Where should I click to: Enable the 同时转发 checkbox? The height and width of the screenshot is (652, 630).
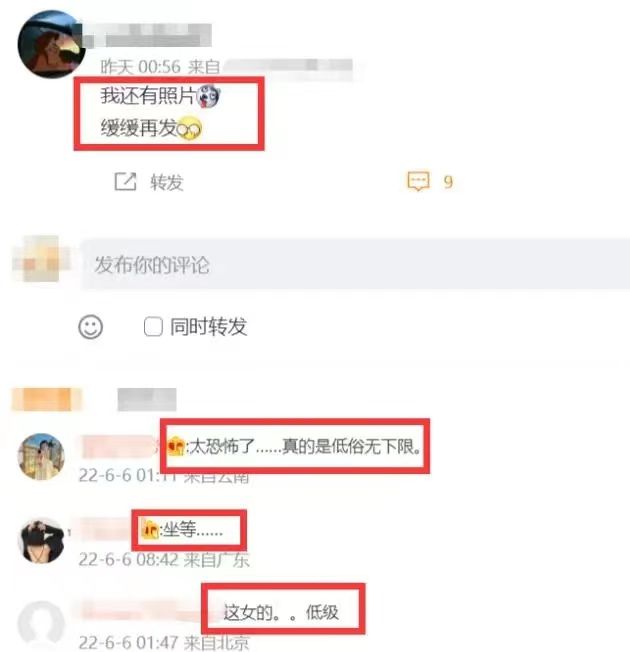[153, 326]
